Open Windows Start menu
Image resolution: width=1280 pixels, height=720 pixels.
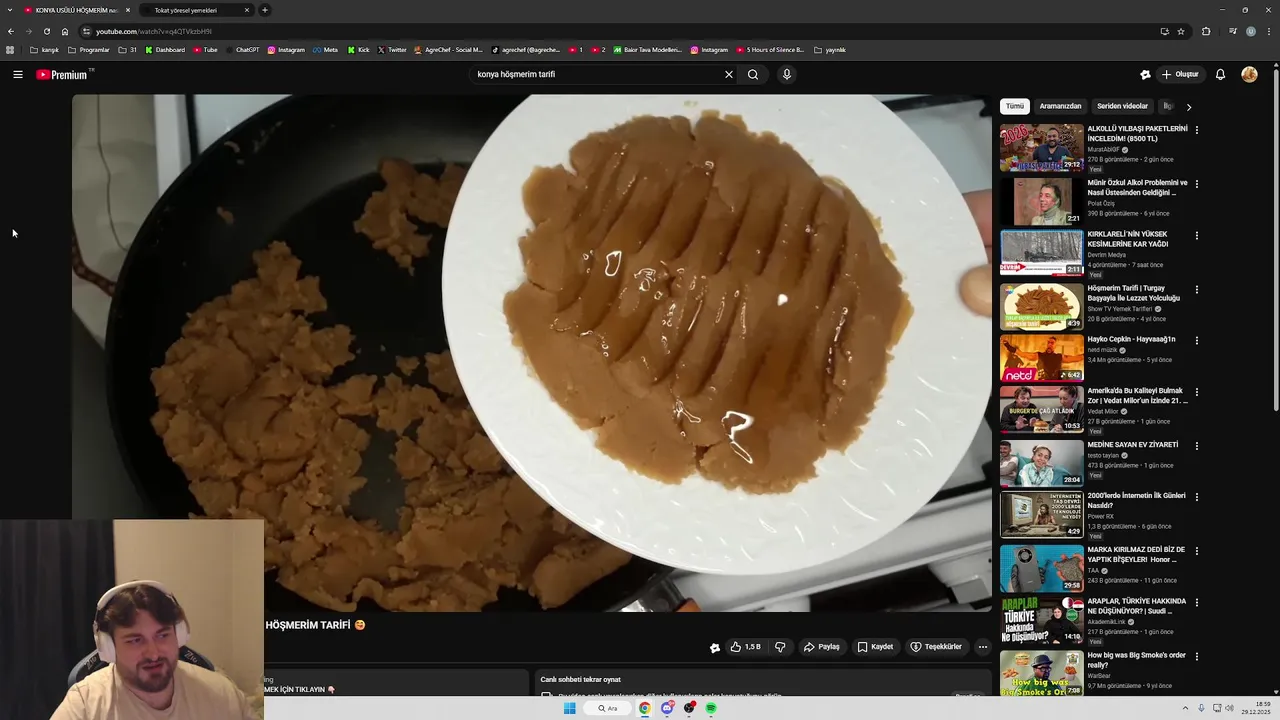[569, 708]
